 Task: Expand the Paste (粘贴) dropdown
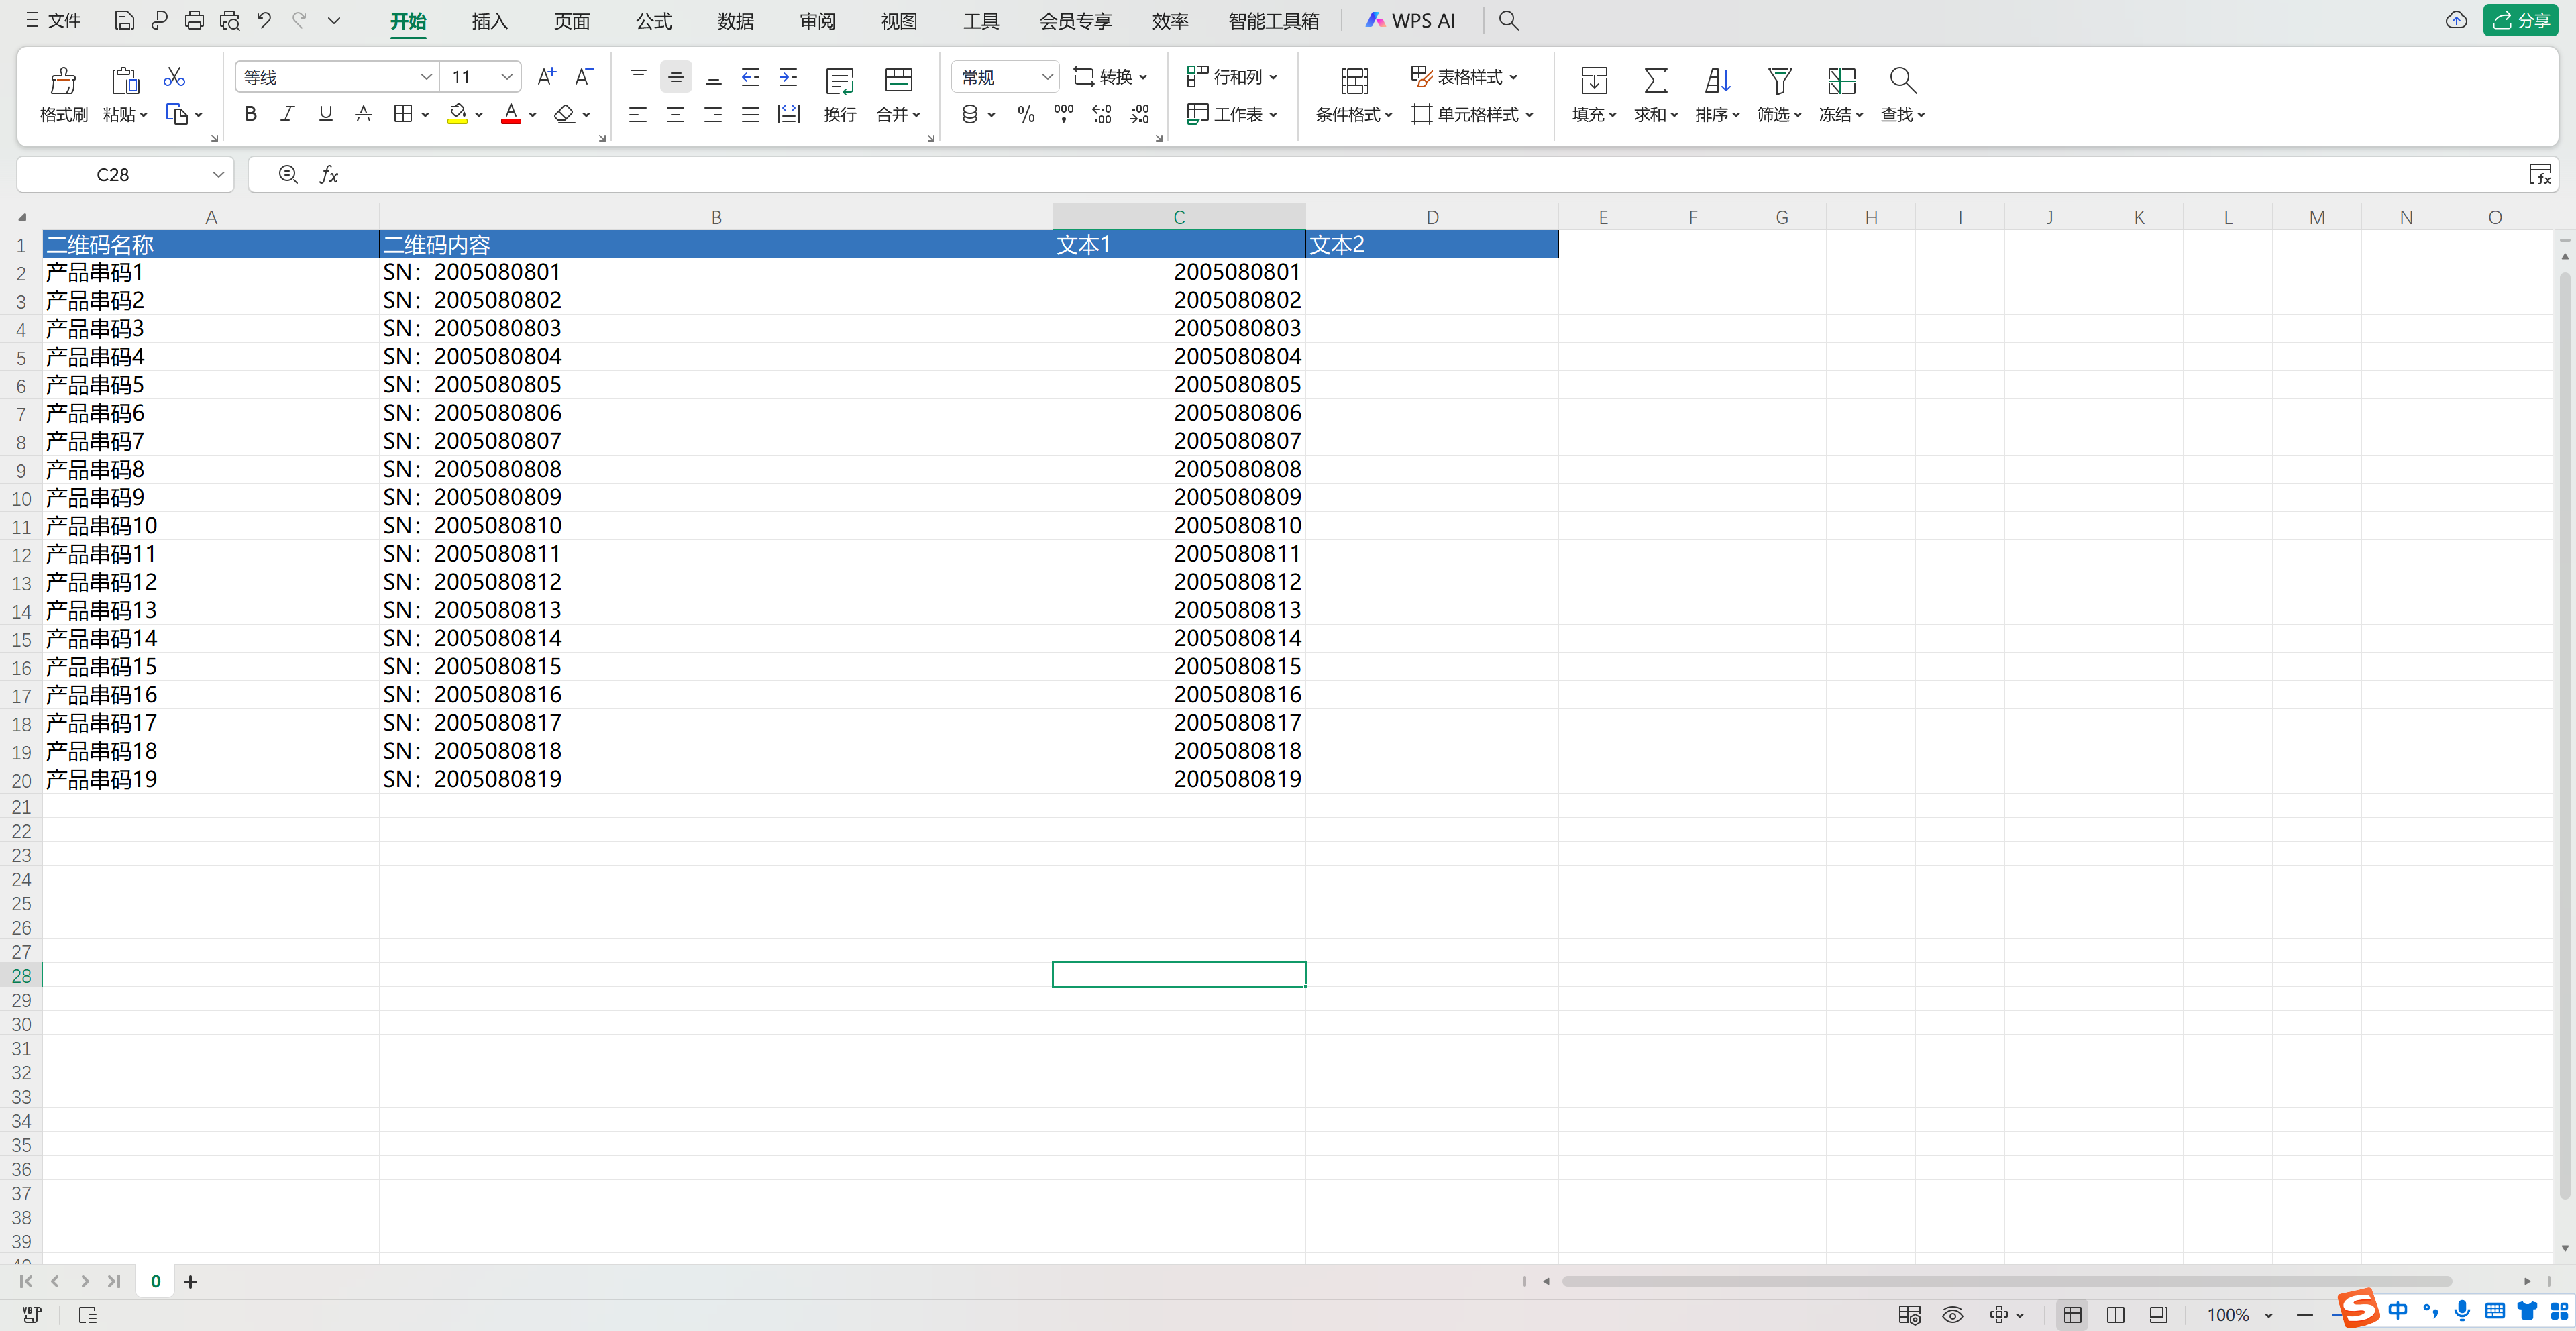tap(143, 115)
